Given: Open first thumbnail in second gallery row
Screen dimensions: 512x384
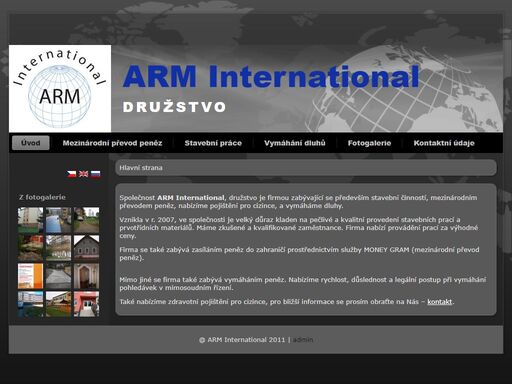Looking at the screenshot, I should tap(30, 248).
